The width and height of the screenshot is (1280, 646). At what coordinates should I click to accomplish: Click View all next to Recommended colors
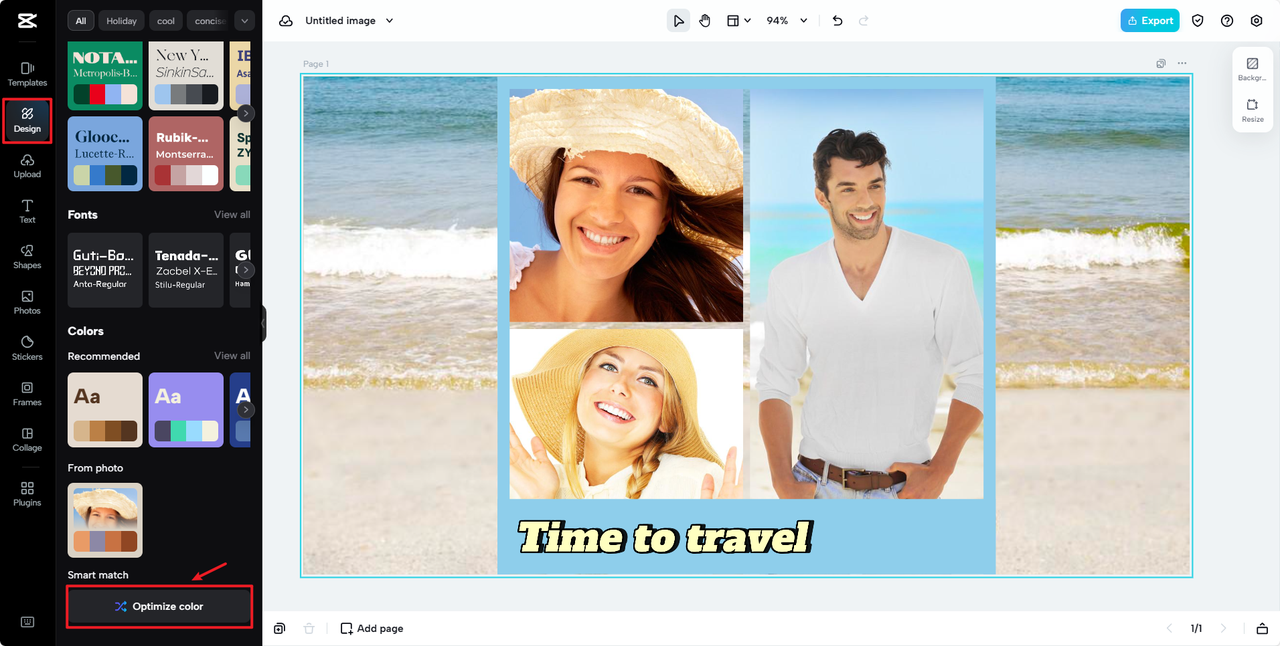[232, 356]
